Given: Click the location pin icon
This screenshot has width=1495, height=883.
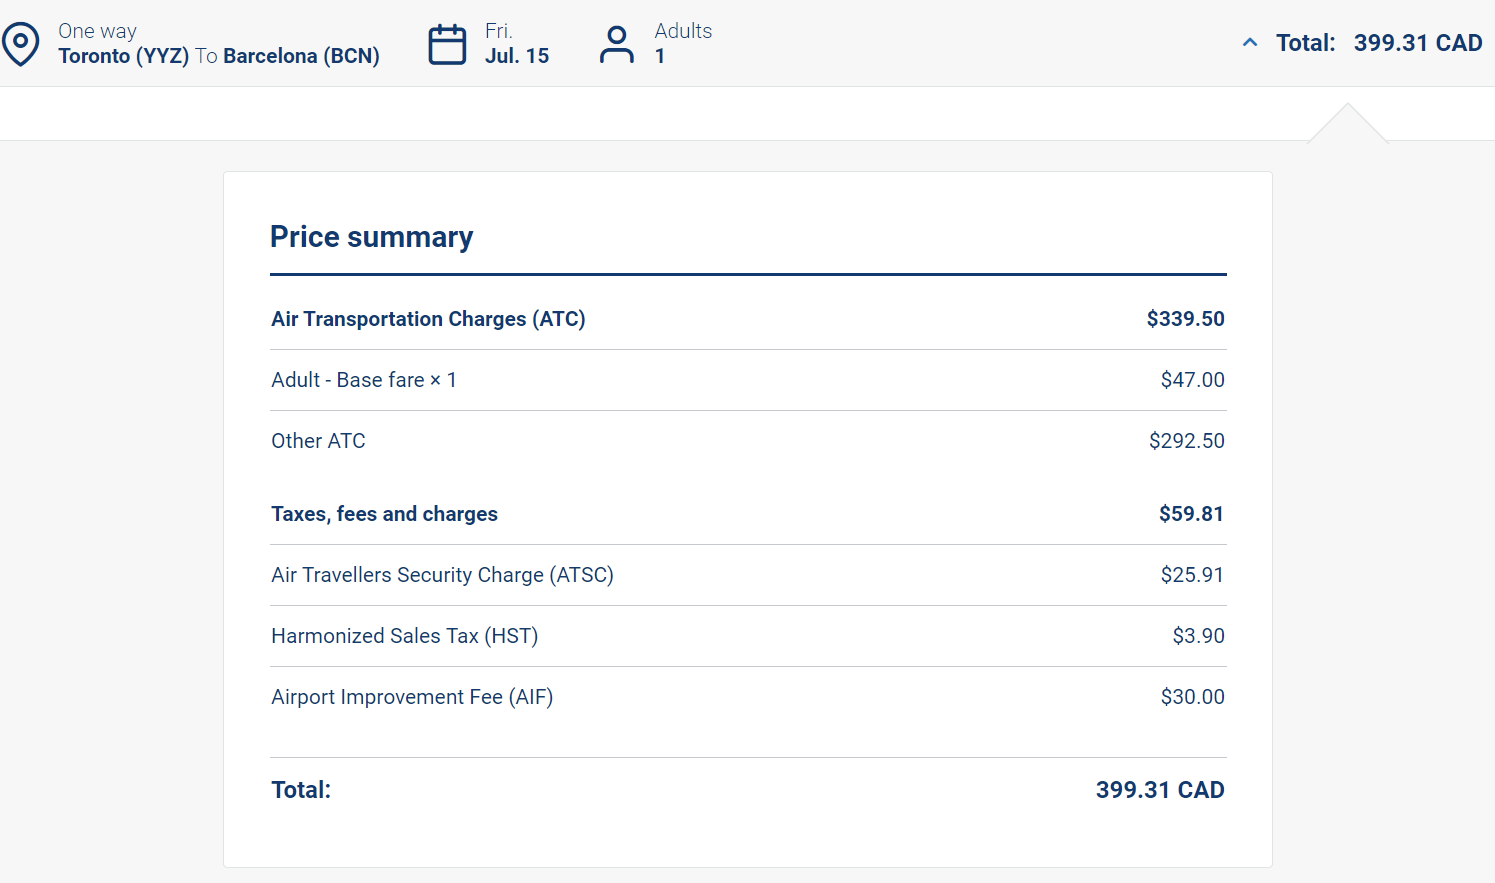Looking at the screenshot, I should click(x=20, y=44).
